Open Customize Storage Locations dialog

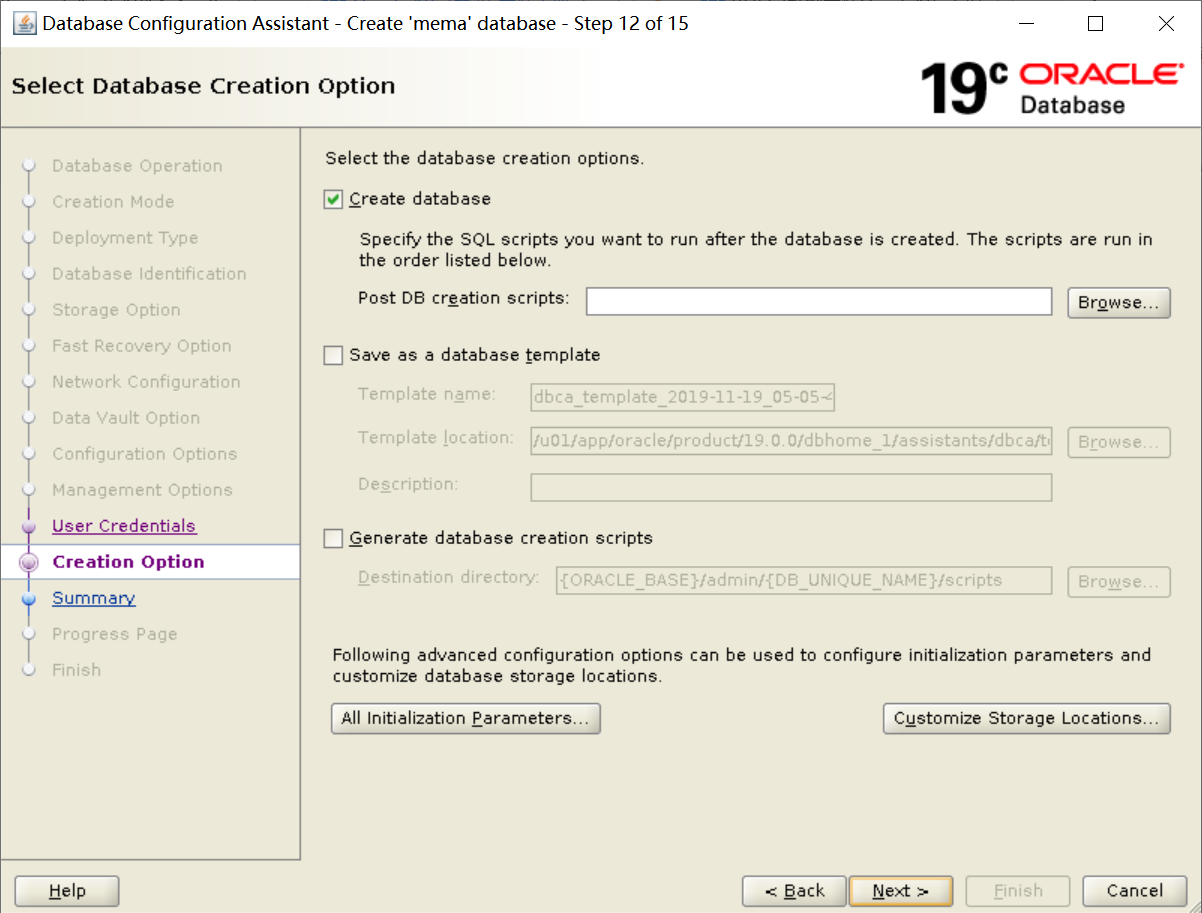click(1026, 718)
